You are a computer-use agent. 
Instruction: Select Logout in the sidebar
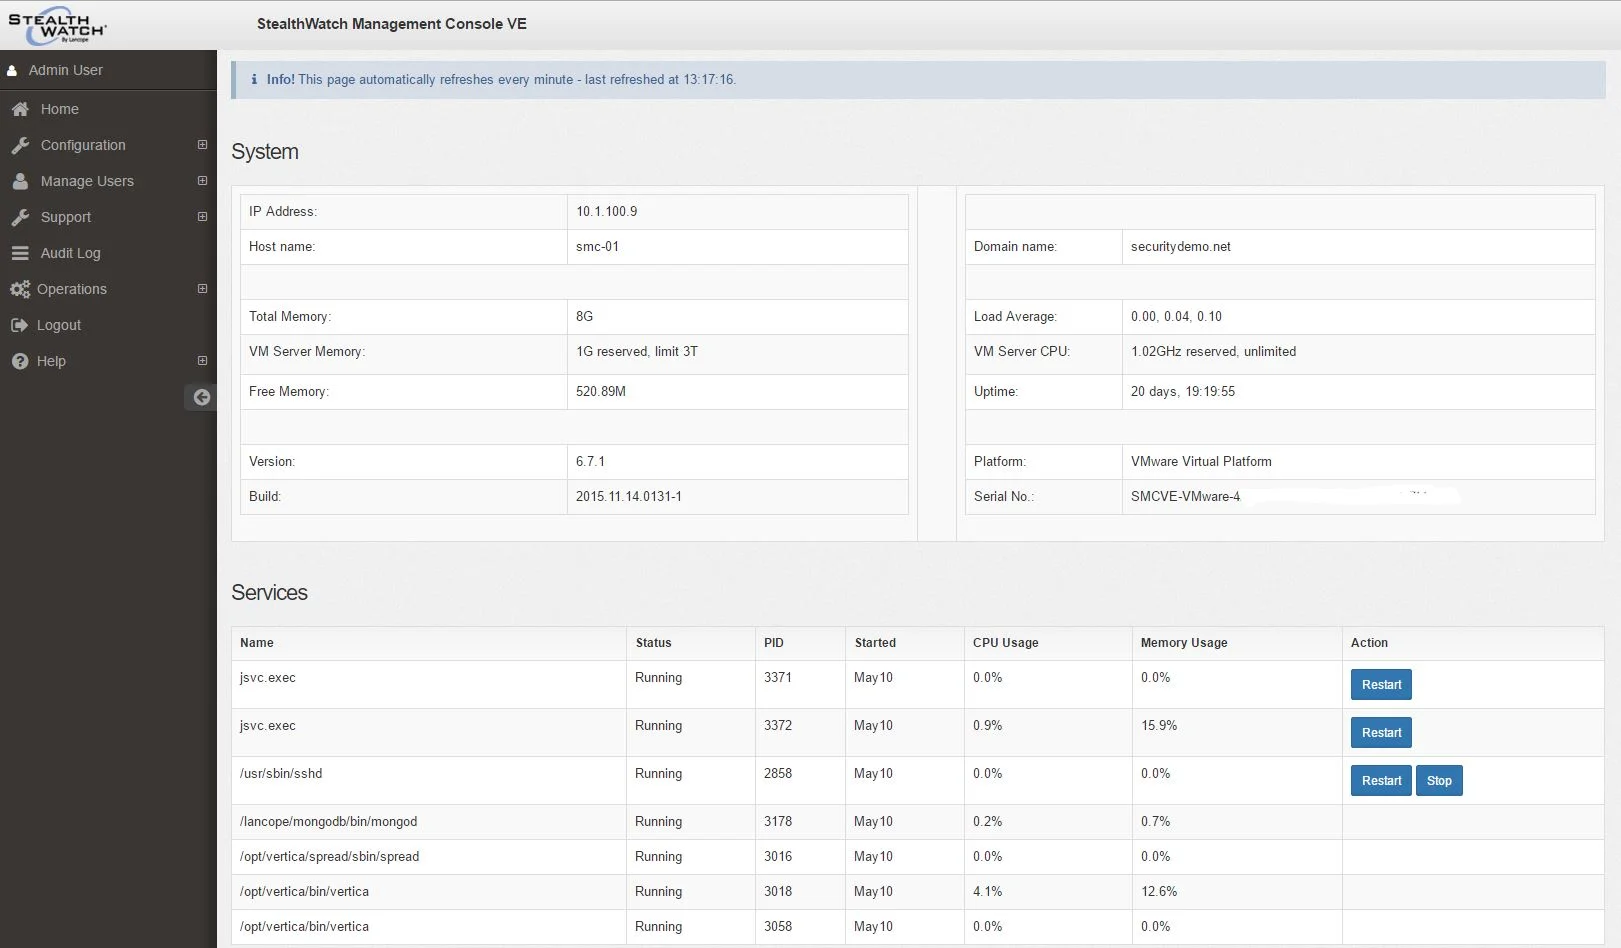tap(59, 325)
